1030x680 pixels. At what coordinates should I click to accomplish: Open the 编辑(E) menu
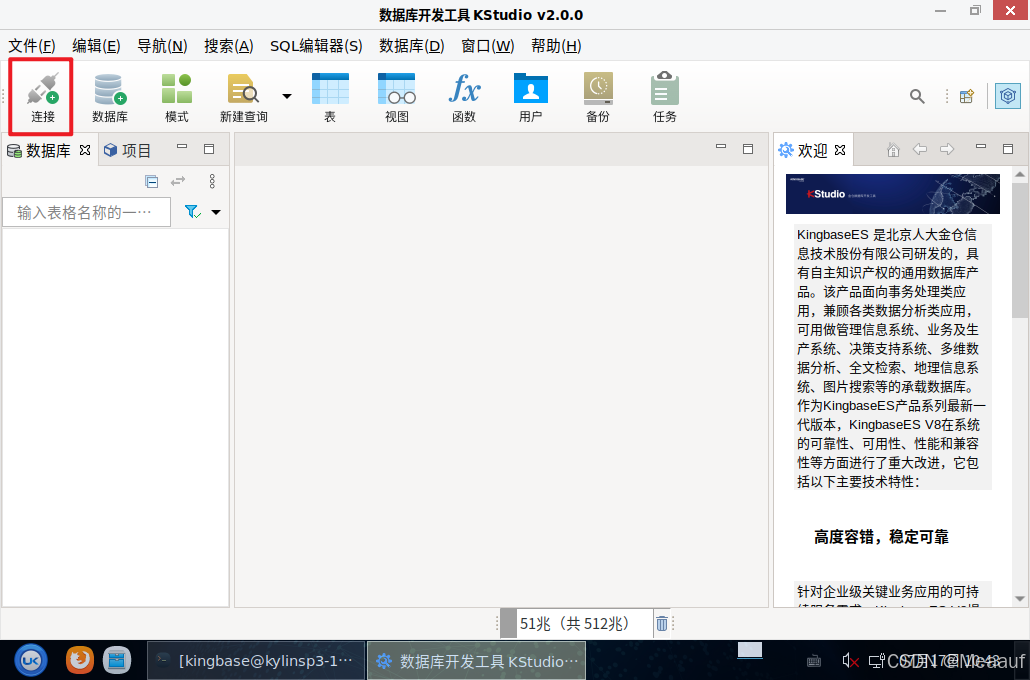96,46
